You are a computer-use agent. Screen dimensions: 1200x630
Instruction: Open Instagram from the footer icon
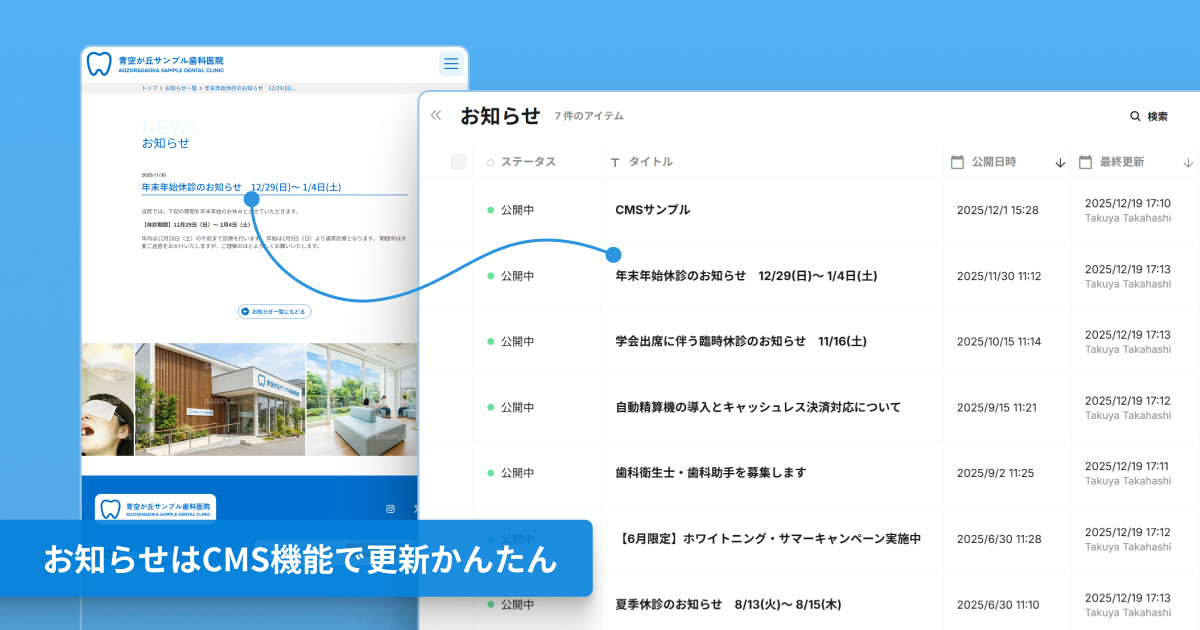(390, 507)
